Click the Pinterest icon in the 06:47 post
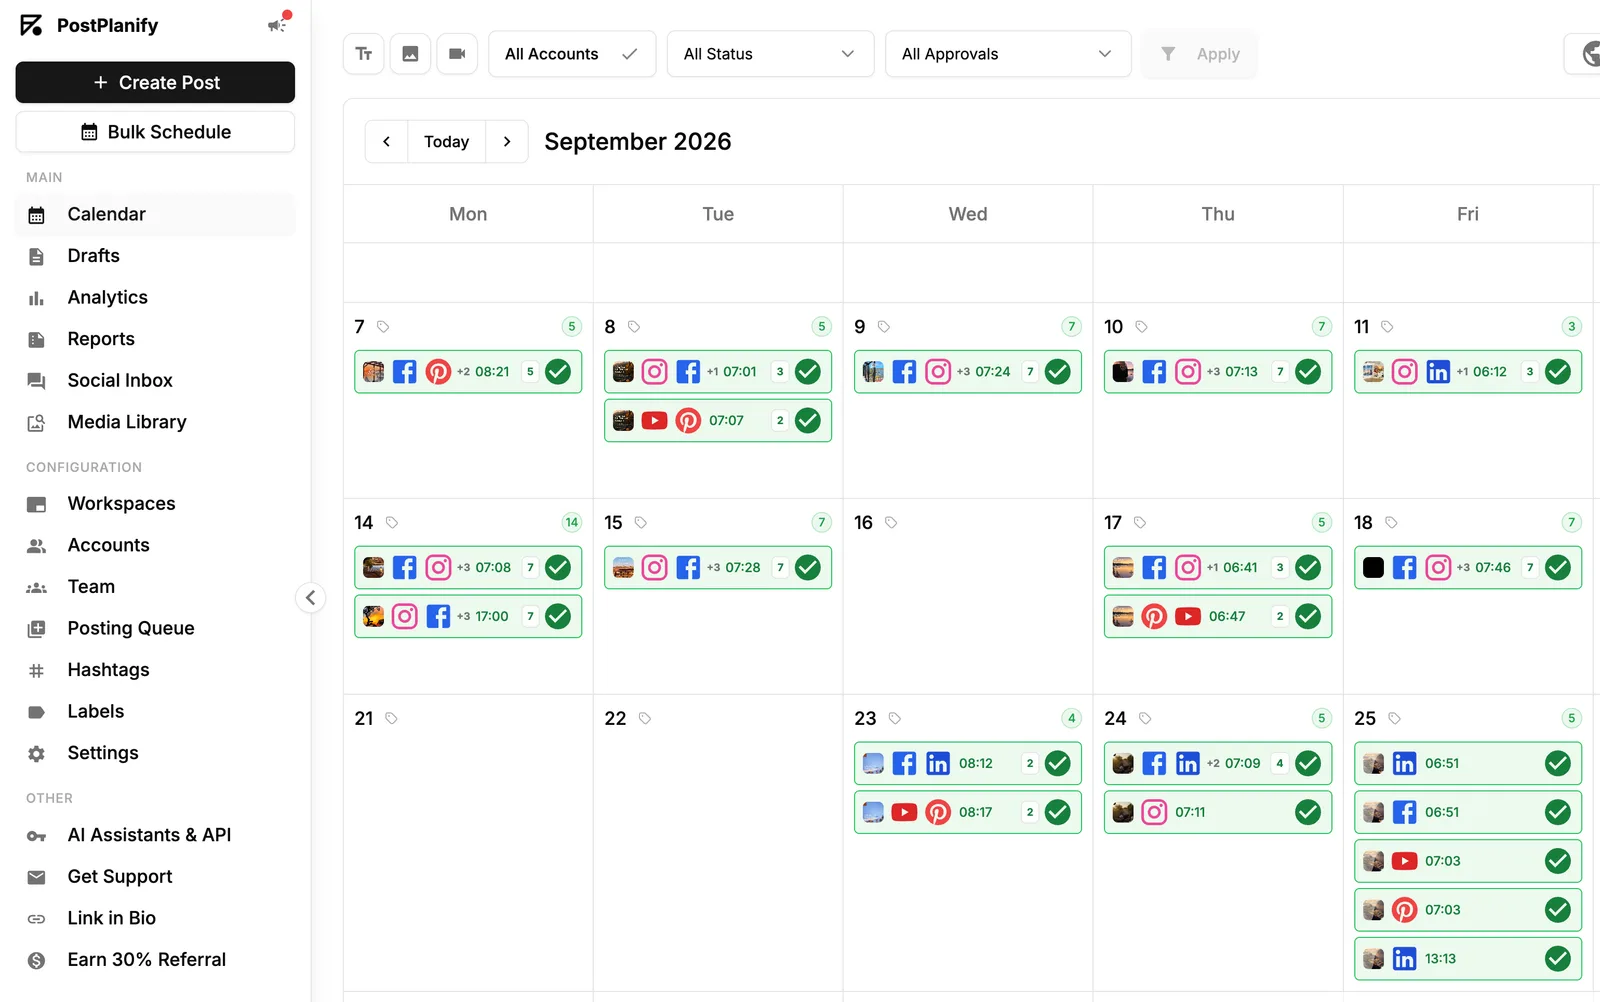 click(x=1154, y=616)
